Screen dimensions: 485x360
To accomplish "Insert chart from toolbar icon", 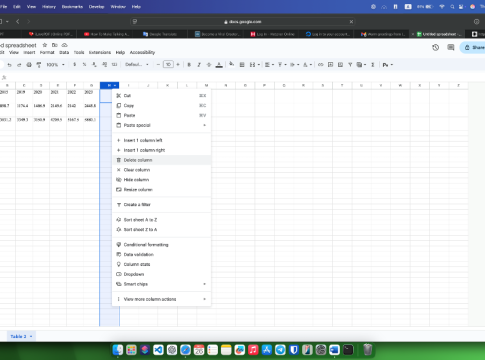I will click(340, 65).
